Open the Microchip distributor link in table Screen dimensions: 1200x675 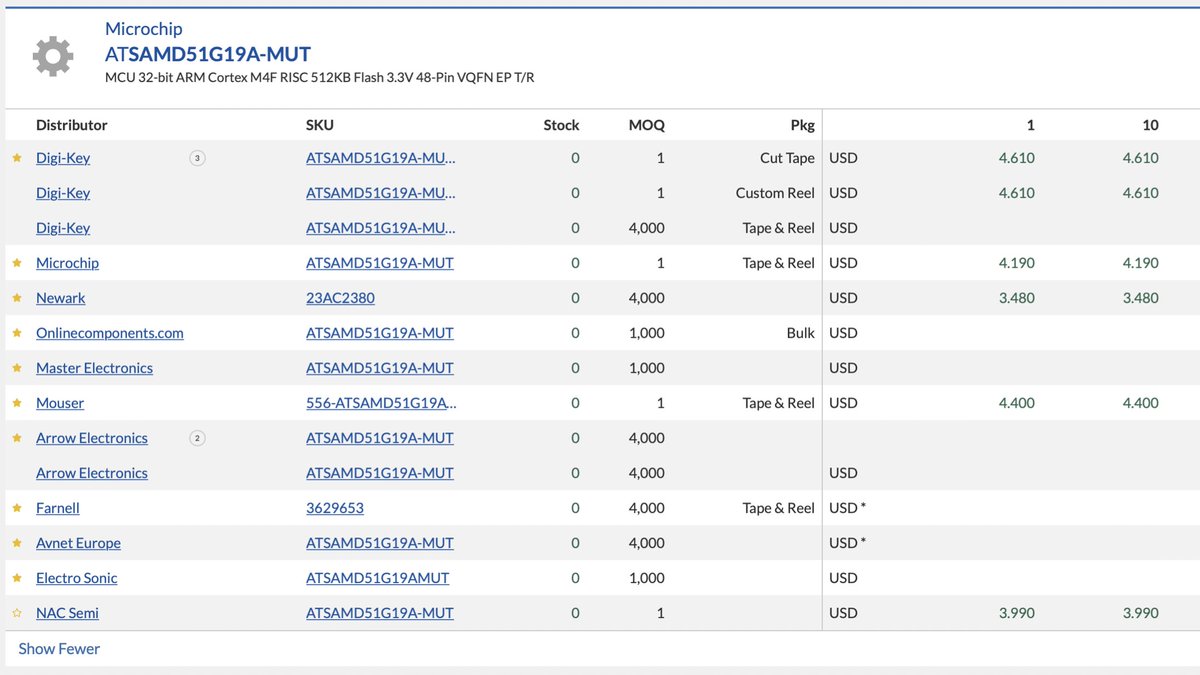point(67,263)
